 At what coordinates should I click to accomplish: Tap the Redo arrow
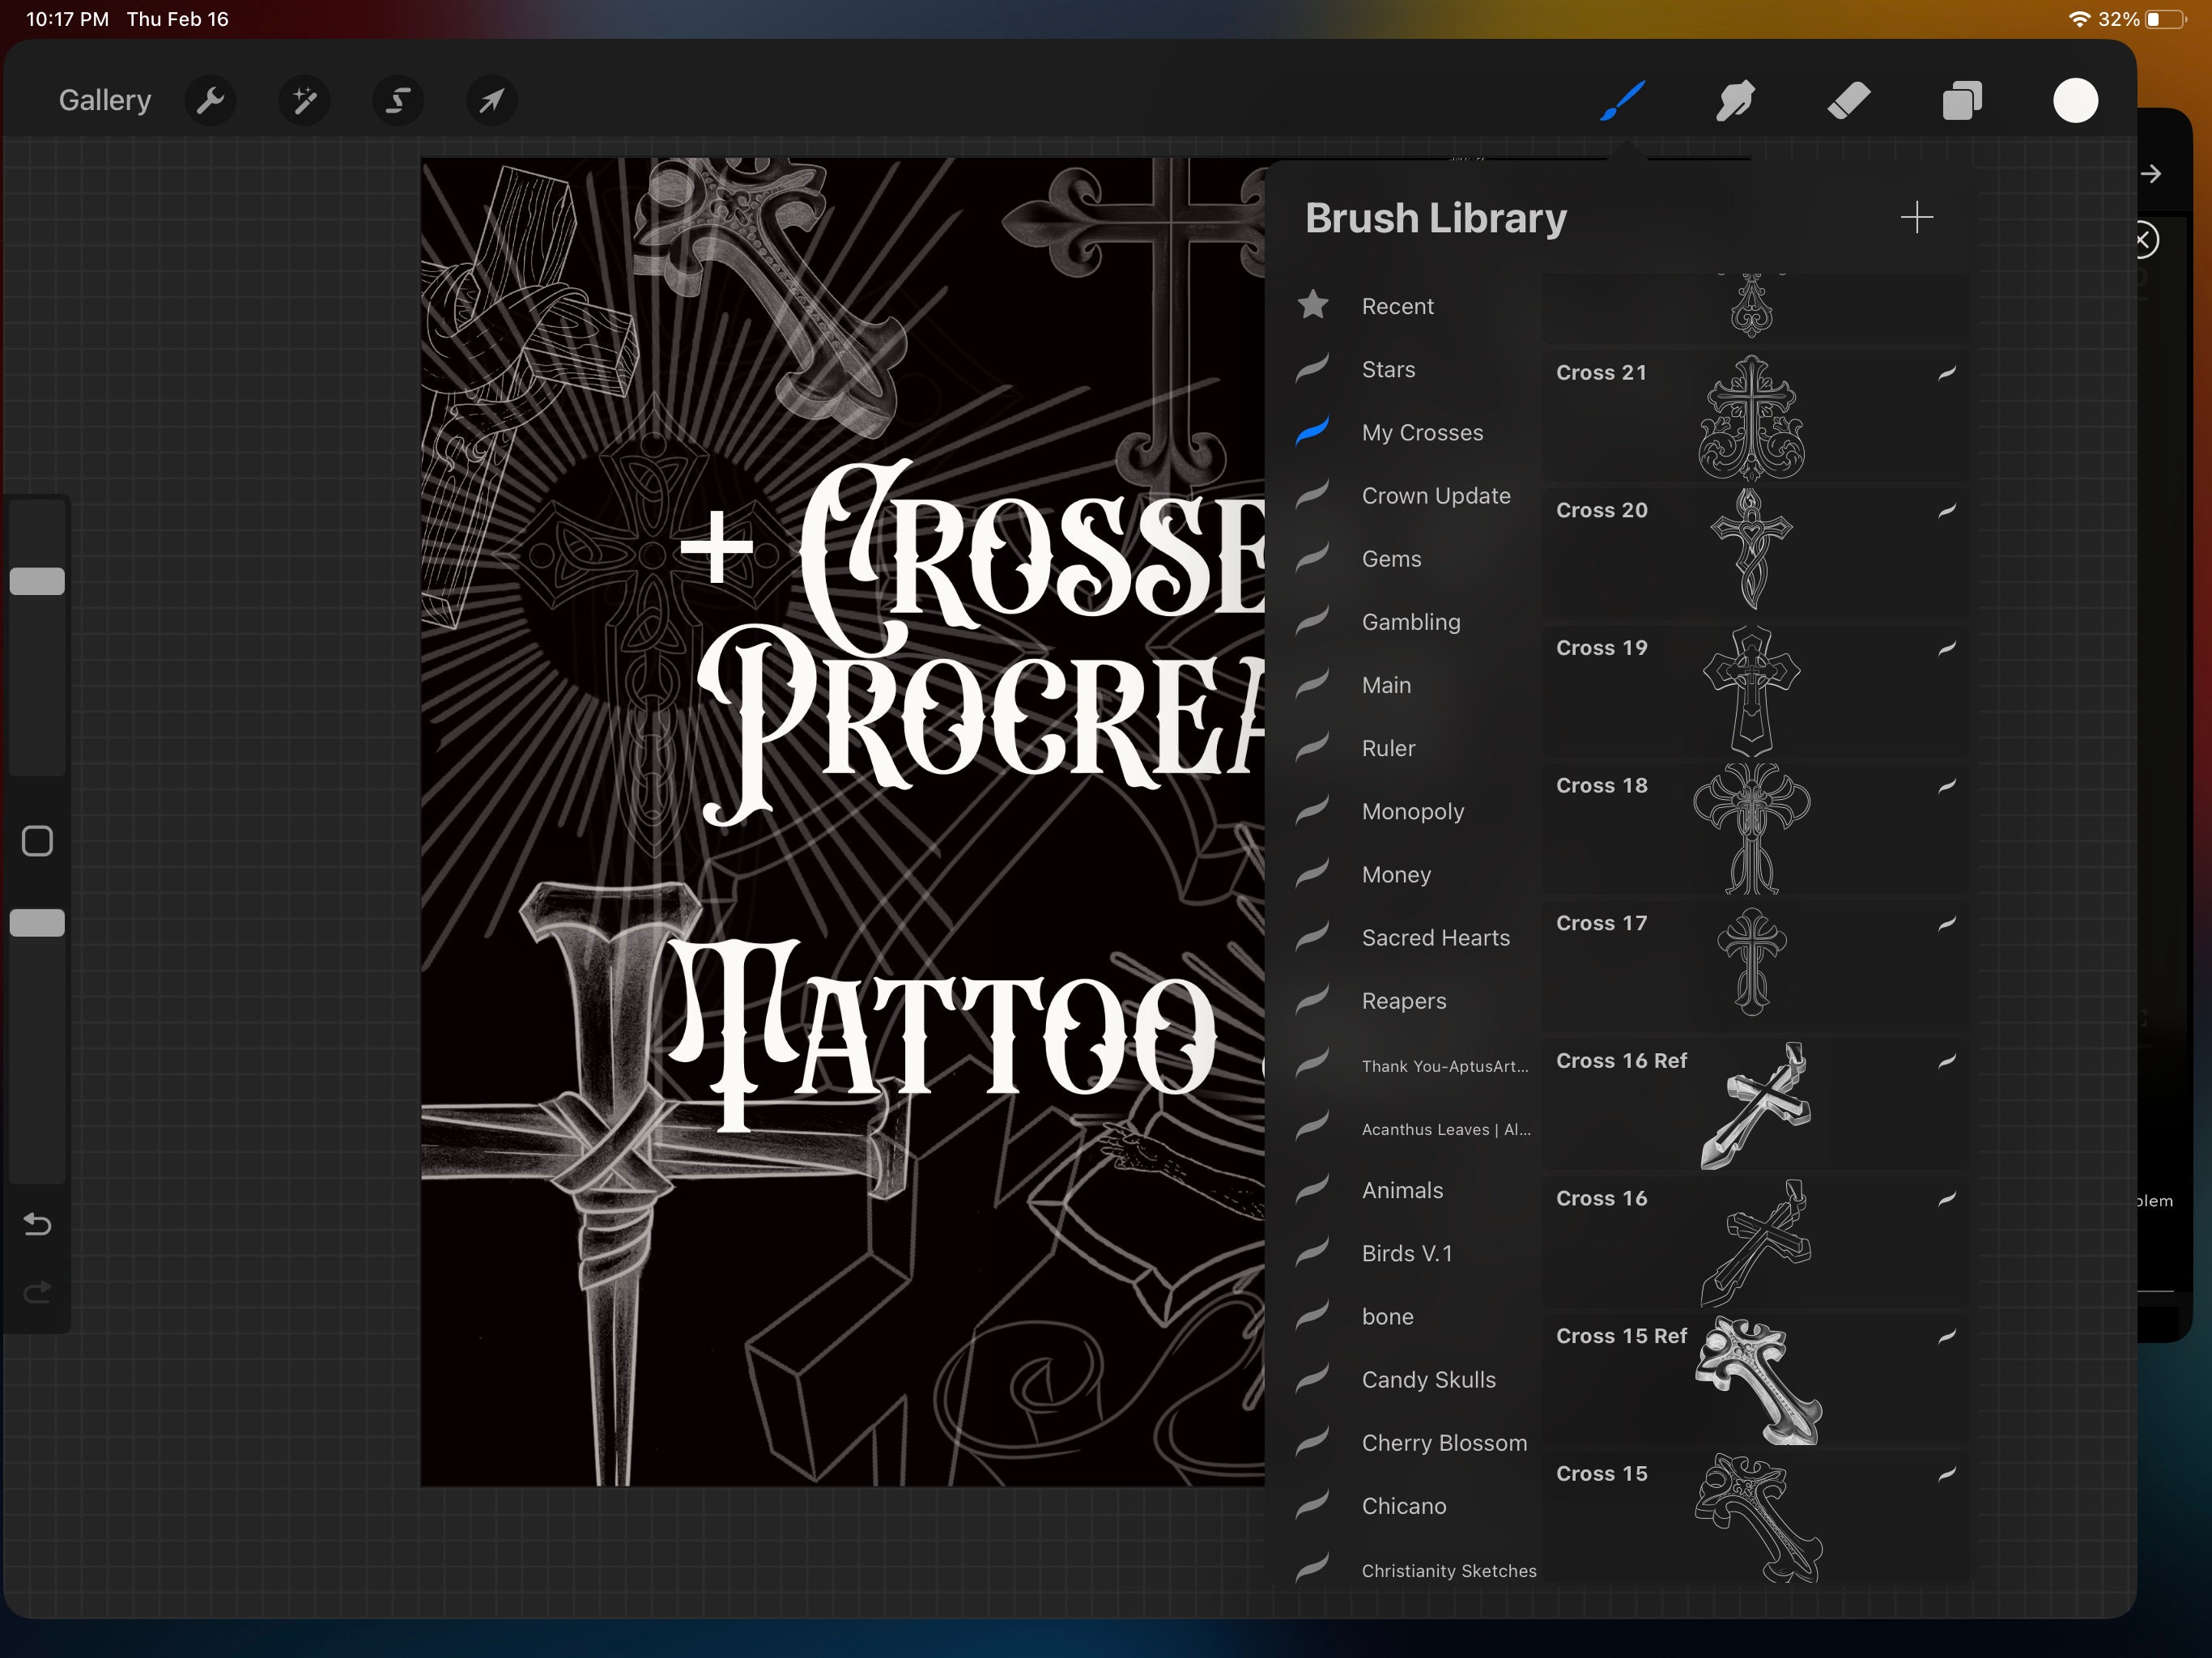click(37, 1292)
